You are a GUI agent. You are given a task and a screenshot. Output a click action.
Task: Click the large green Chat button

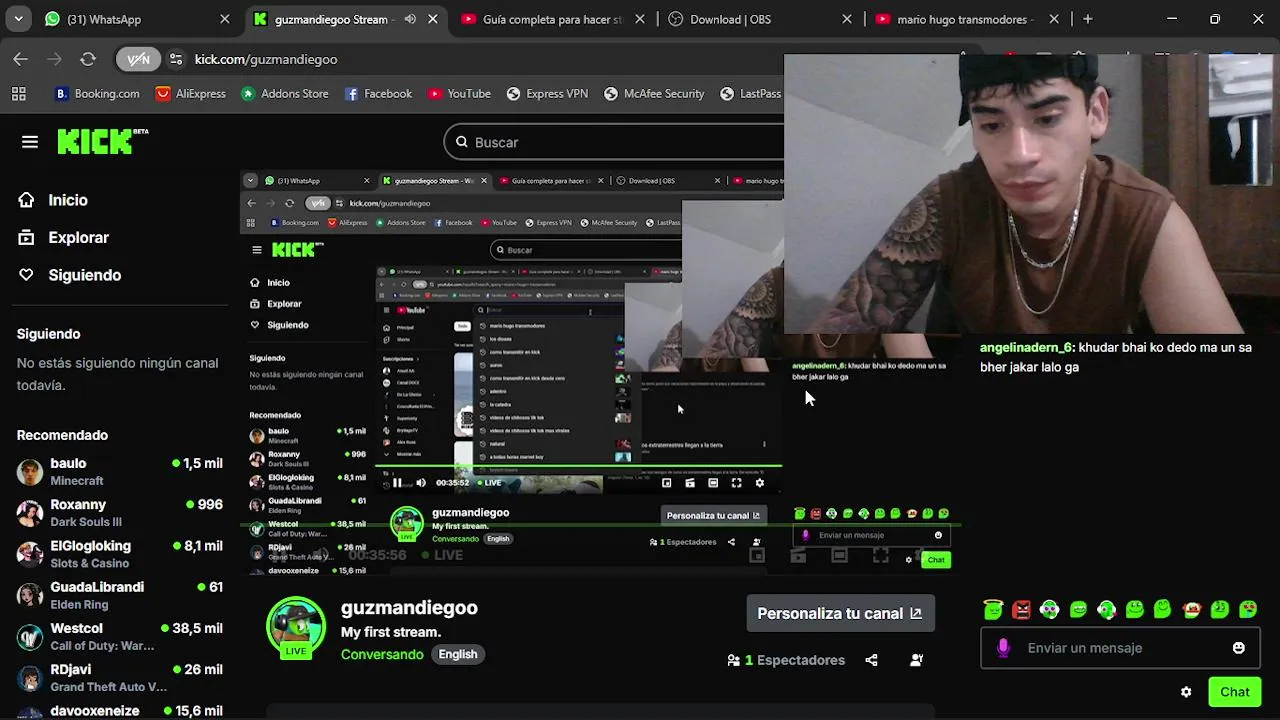[1235, 692]
